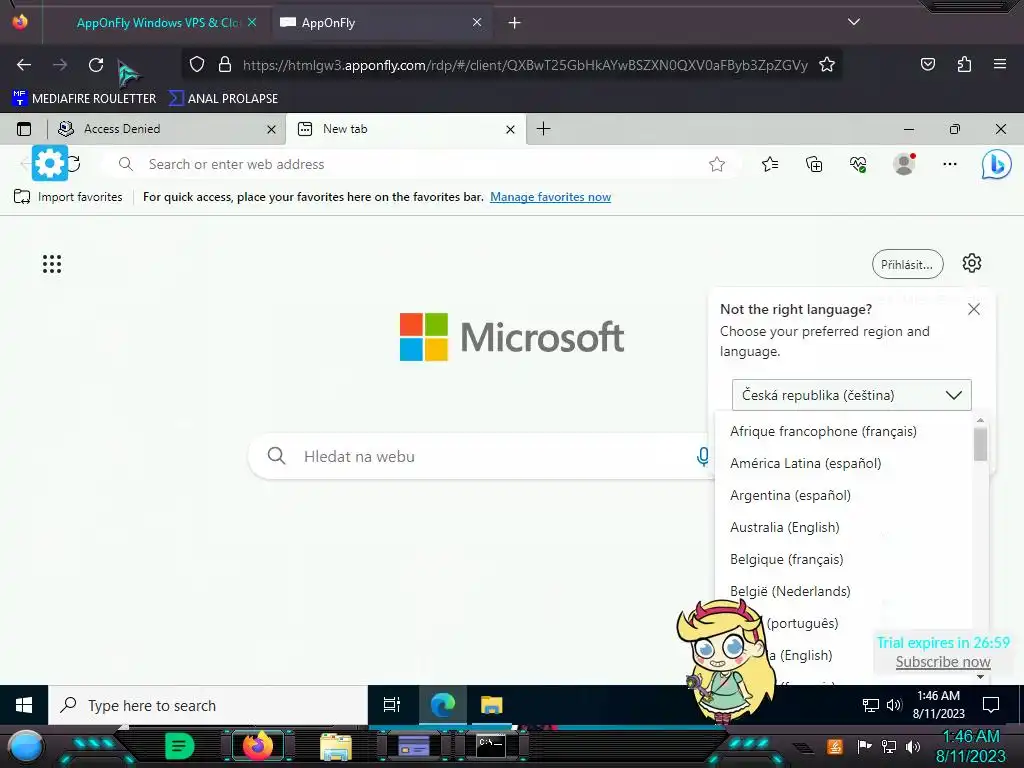
Task: Click Import favorites
Action: point(68,197)
